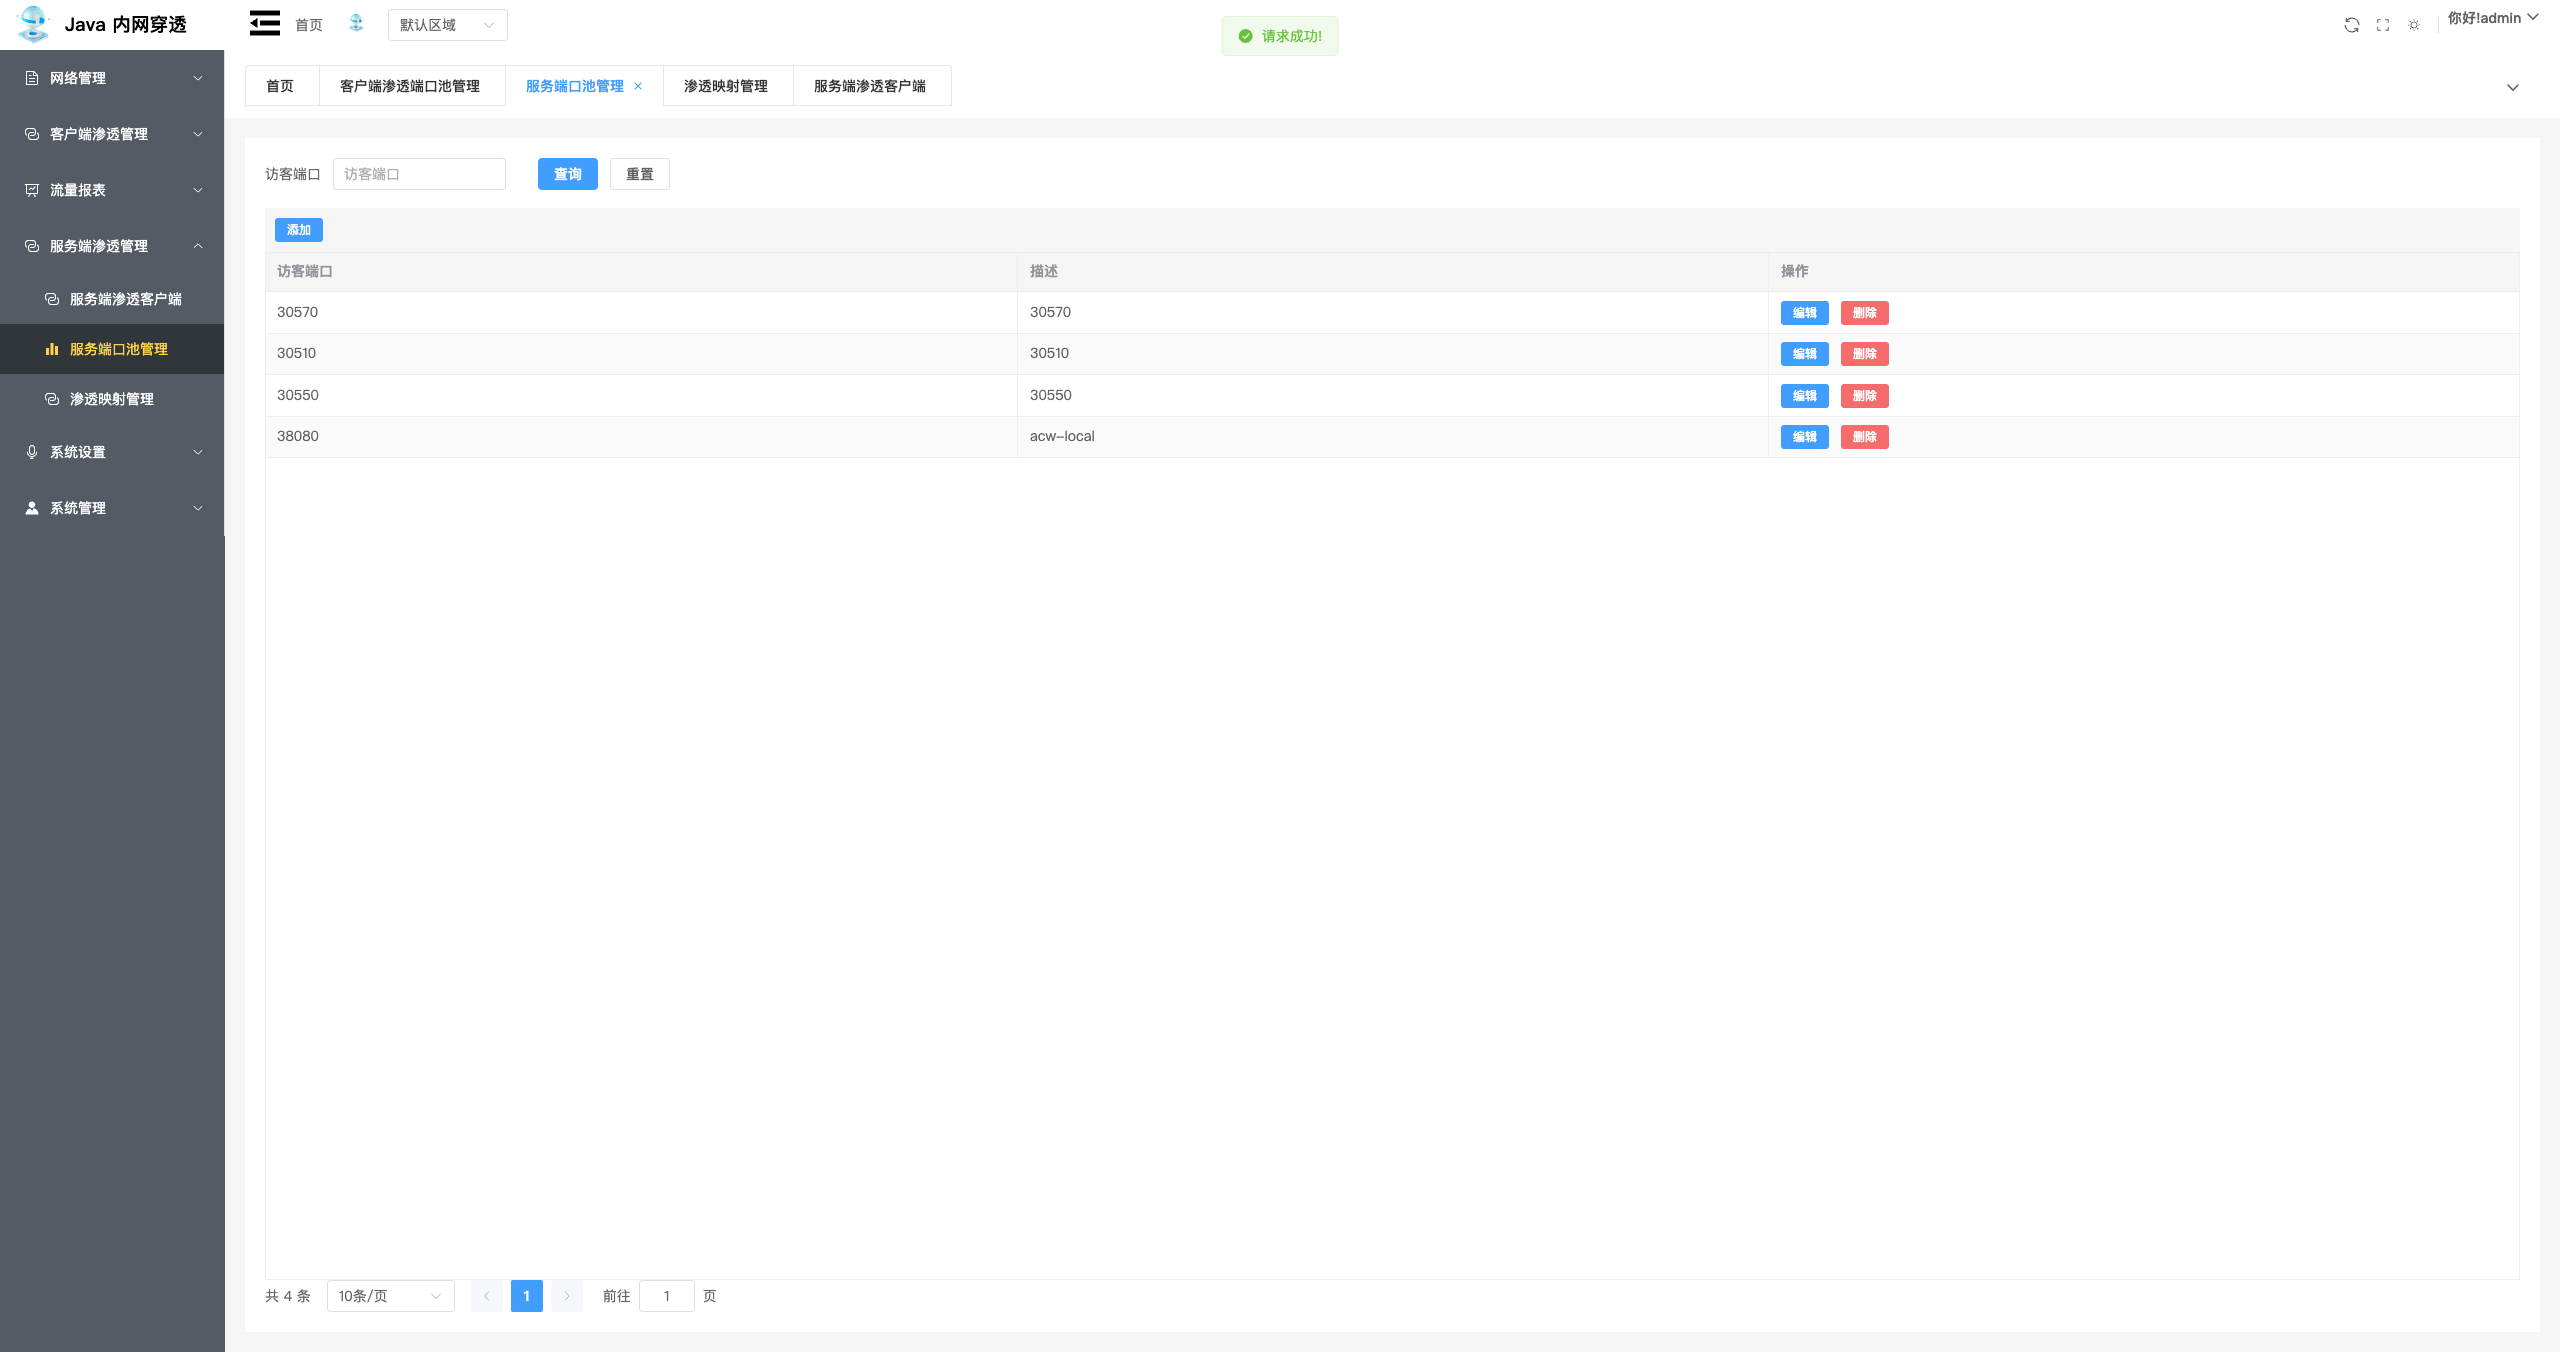The height and width of the screenshot is (1352, 2560).
Task: Open 服务端渗透客户端 in the sidebar
Action: (125, 299)
